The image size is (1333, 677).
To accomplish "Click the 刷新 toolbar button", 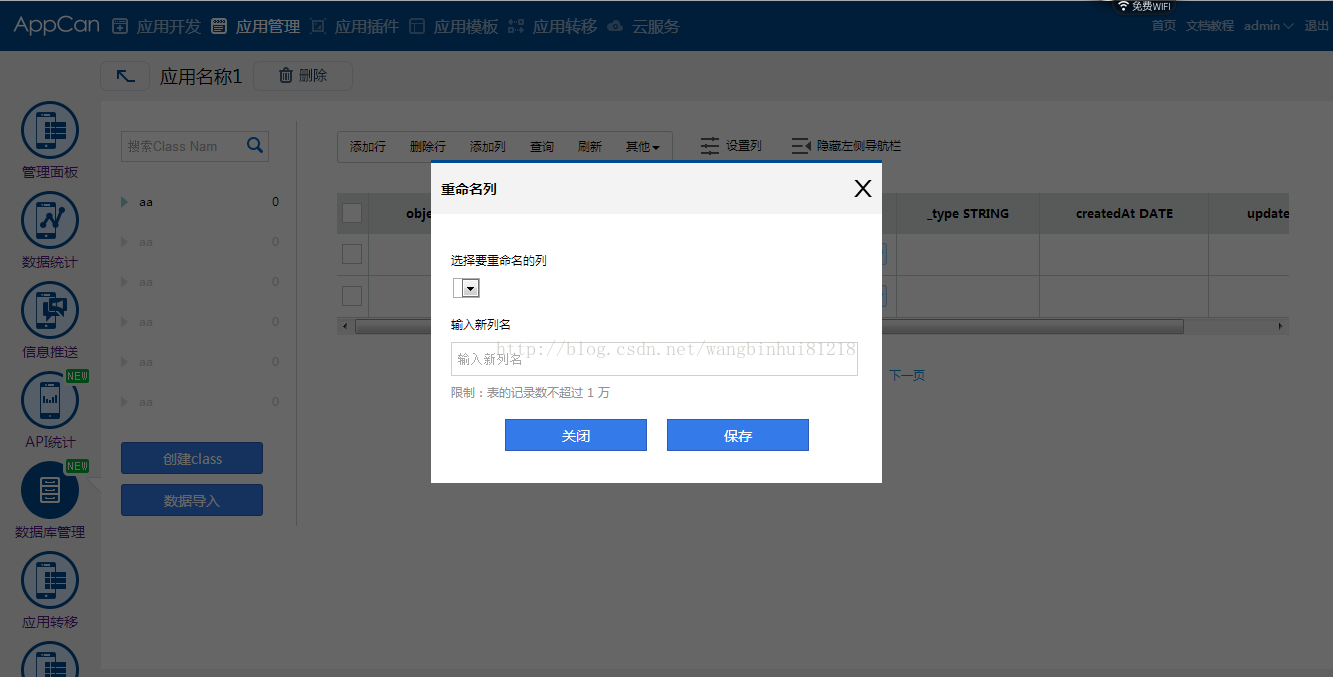I will (590, 147).
